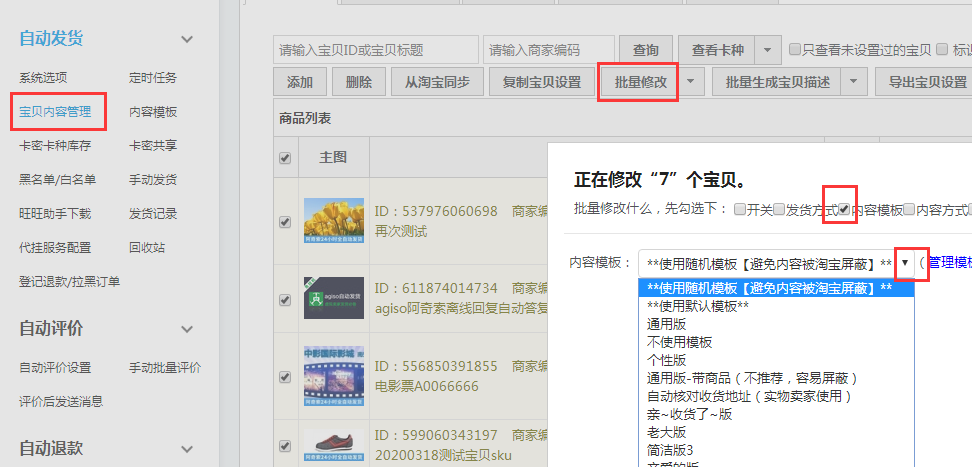Click the 删除 button
Viewport: 972px width, 467px height.
(359, 82)
